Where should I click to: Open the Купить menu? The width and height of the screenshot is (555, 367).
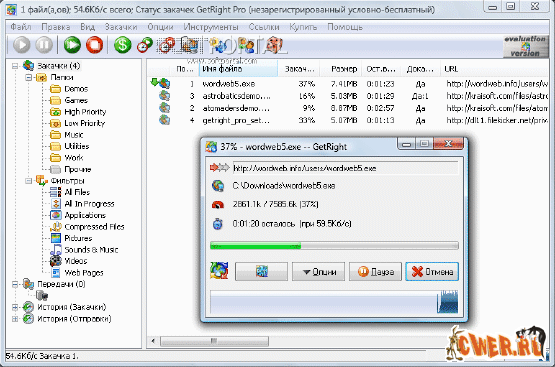[x=303, y=27]
